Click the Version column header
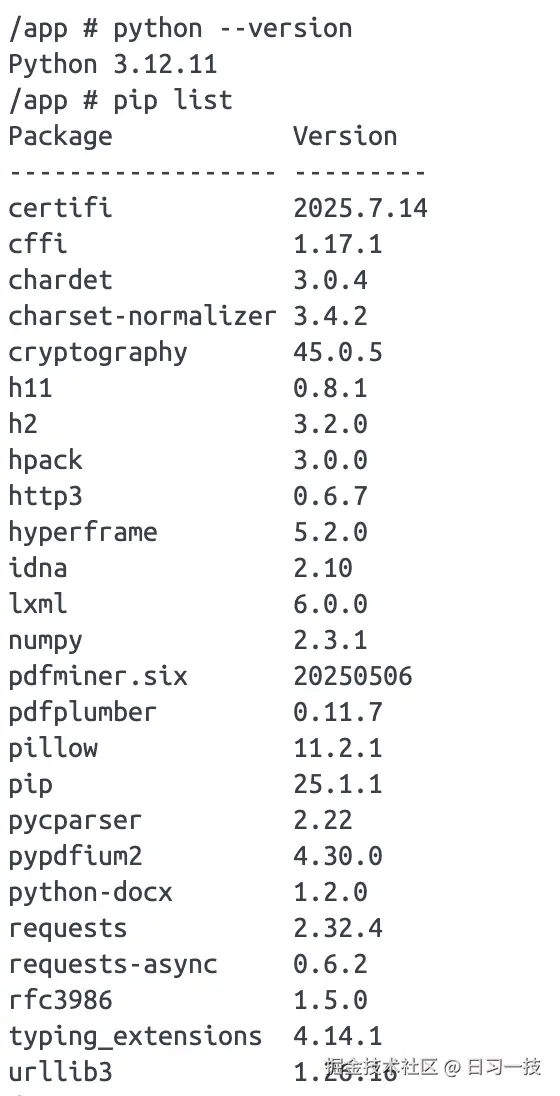This screenshot has height=1096, width=560. (x=345, y=136)
